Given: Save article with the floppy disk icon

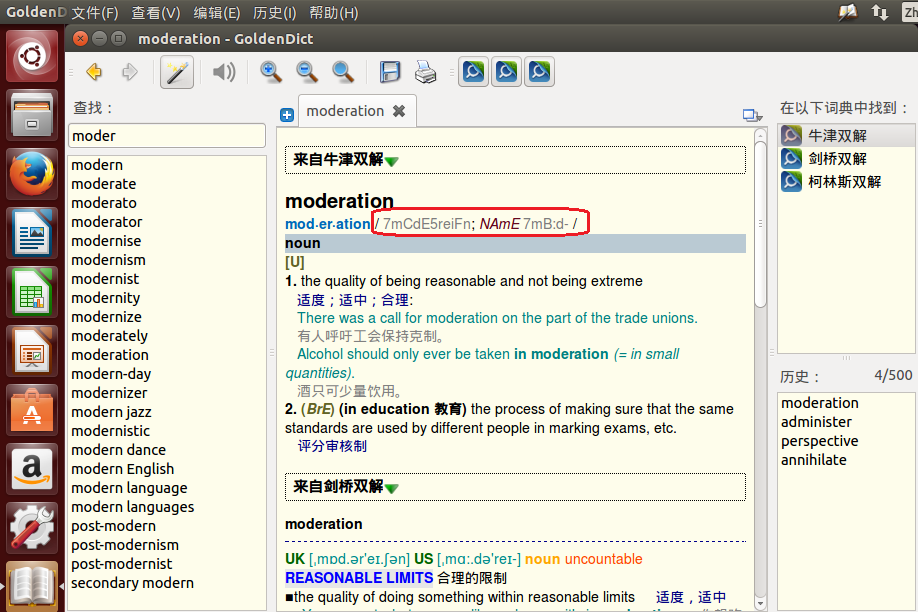Looking at the screenshot, I should click(x=390, y=72).
